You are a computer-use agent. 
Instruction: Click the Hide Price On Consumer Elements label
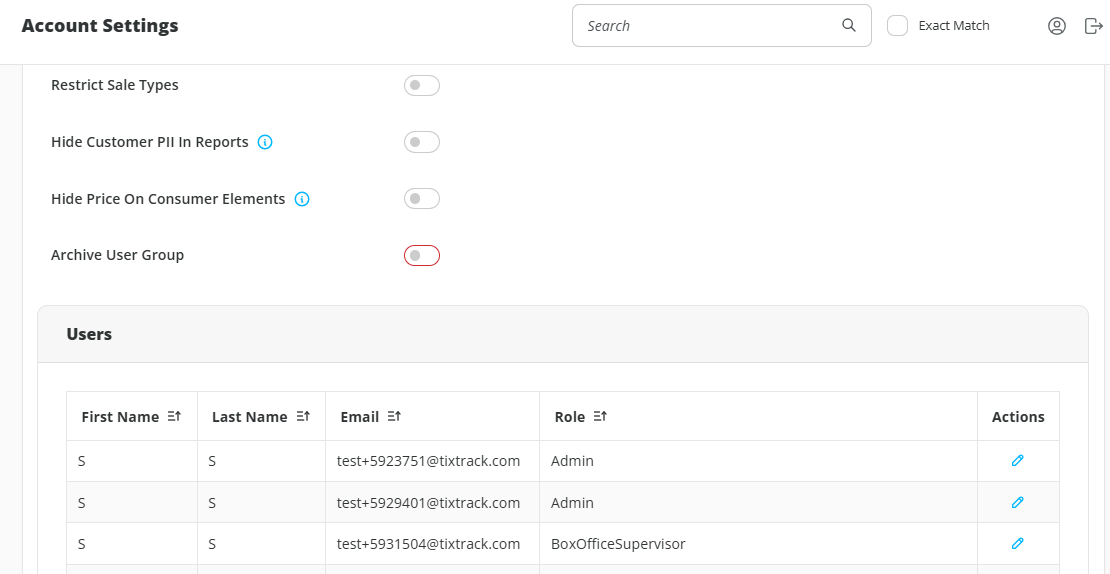pyautogui.click(x=168, y=199)
